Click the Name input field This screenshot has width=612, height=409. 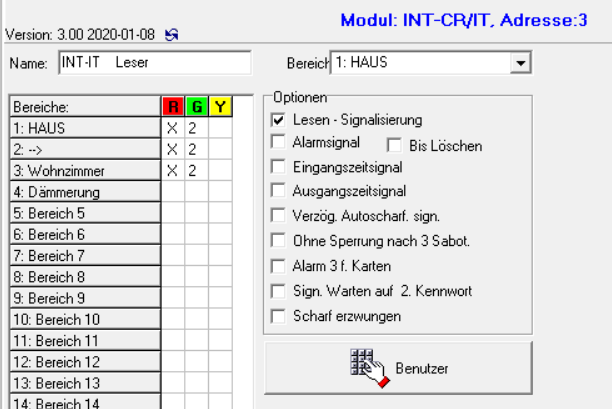(x=155, y=62)
